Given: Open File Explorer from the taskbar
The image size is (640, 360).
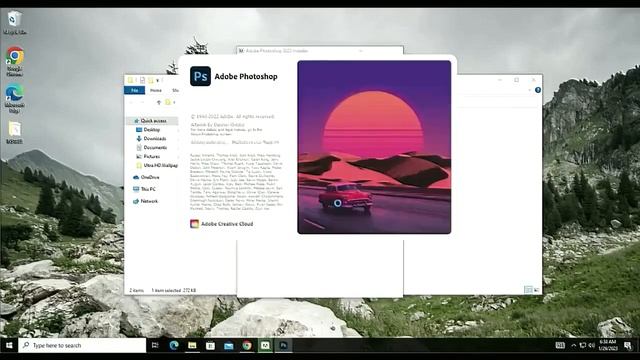Looking at the screenshot, I should click(192, 345).
